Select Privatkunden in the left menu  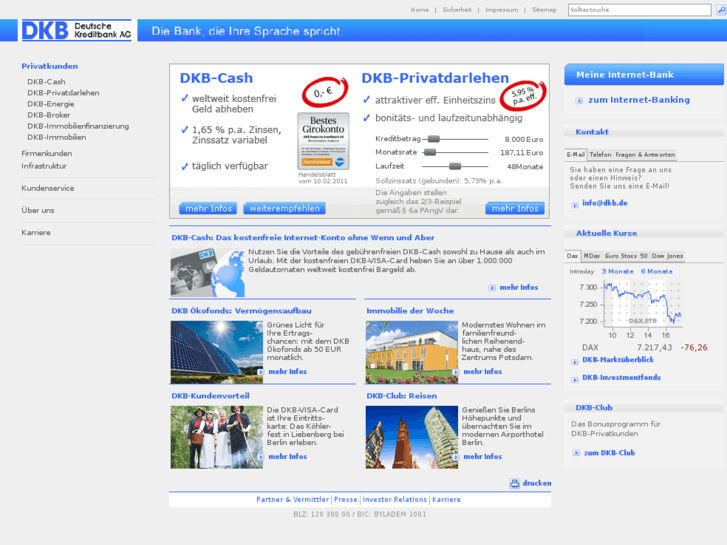(x=50, y=66)
